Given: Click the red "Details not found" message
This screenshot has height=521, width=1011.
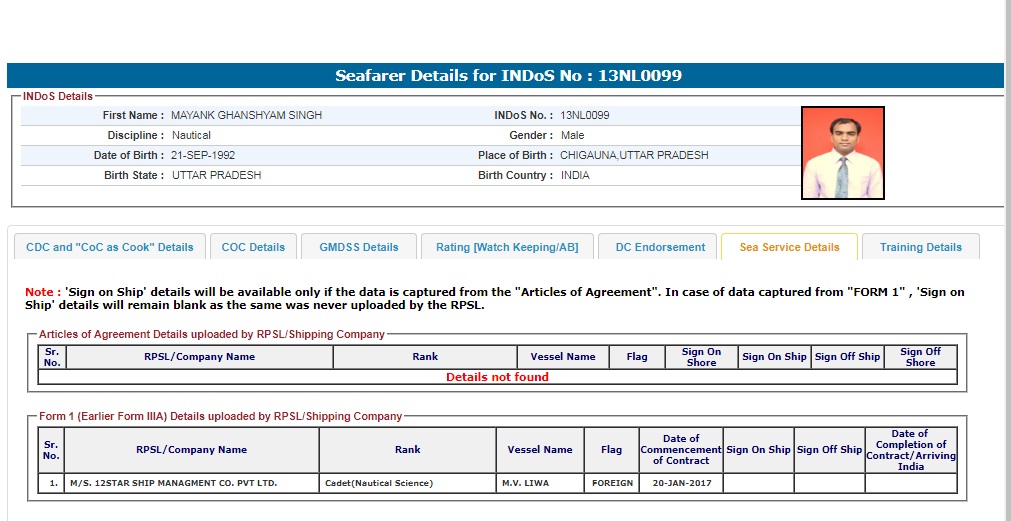Looking at the screenshot, I should click(497, 377).
